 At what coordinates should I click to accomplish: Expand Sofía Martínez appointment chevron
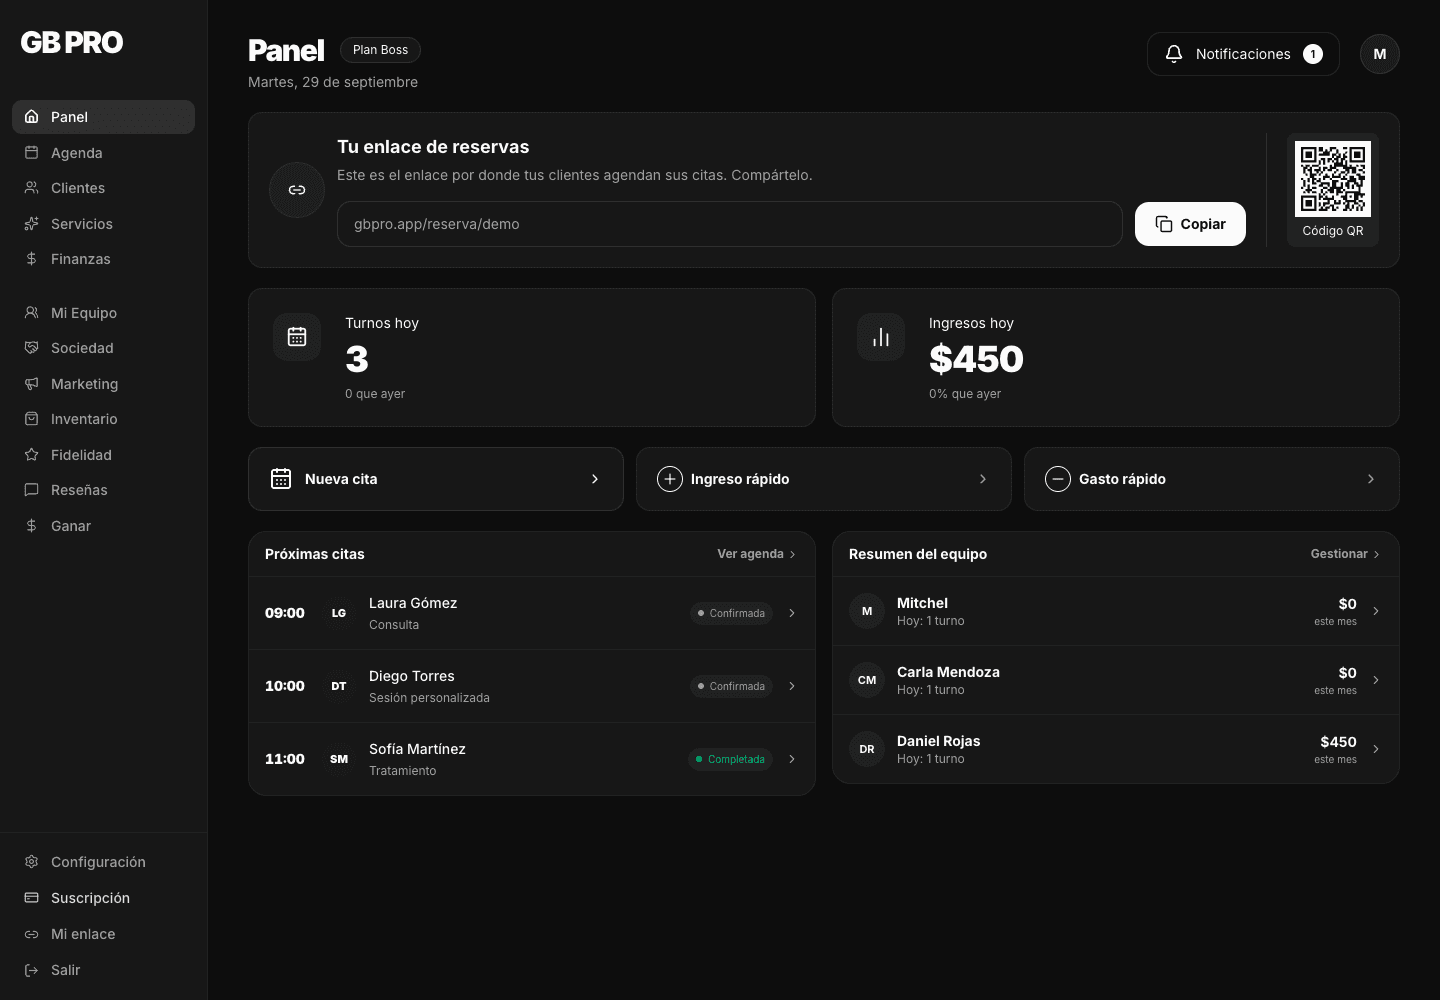point(792,759)
